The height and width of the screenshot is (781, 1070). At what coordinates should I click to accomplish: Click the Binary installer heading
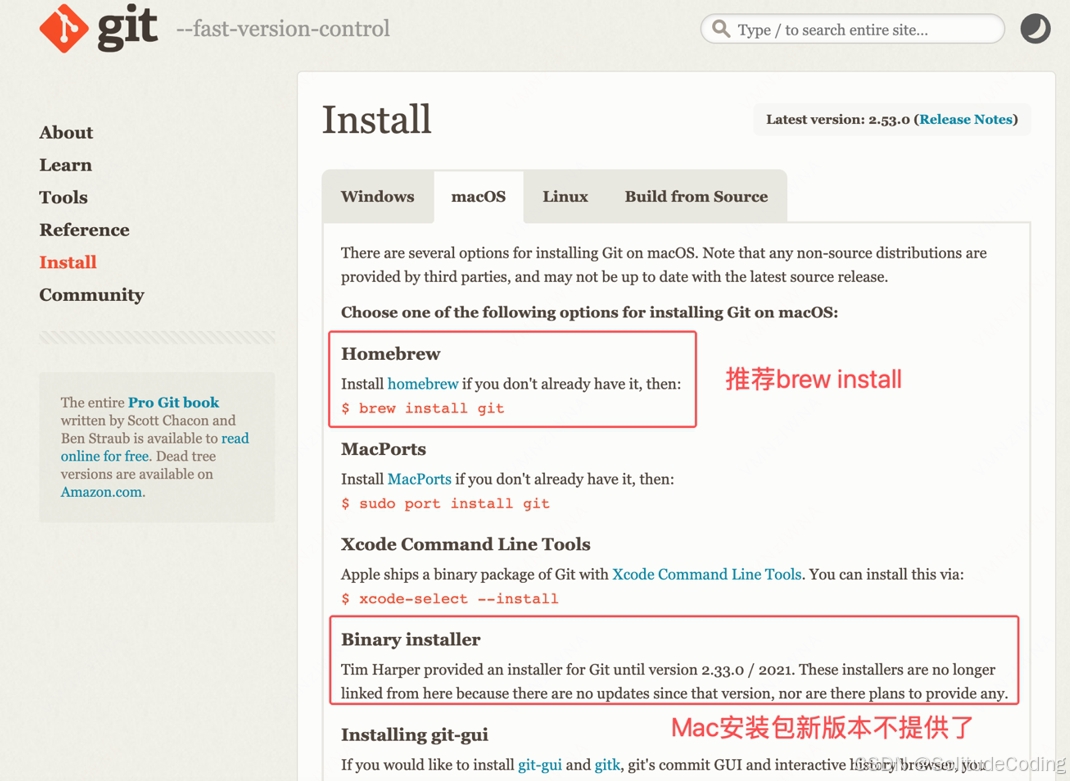point(411,640)
